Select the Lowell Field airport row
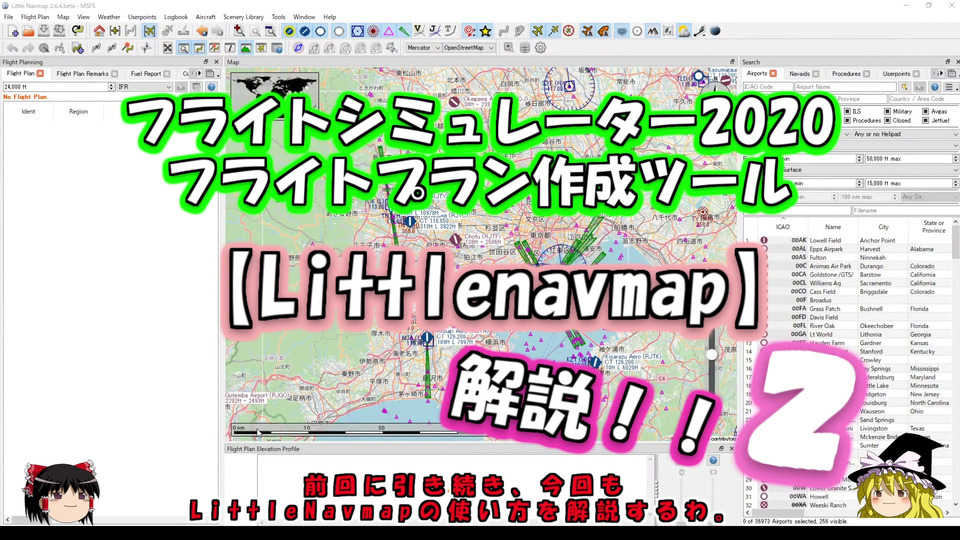The image size is (960, 540). point(849,241)
